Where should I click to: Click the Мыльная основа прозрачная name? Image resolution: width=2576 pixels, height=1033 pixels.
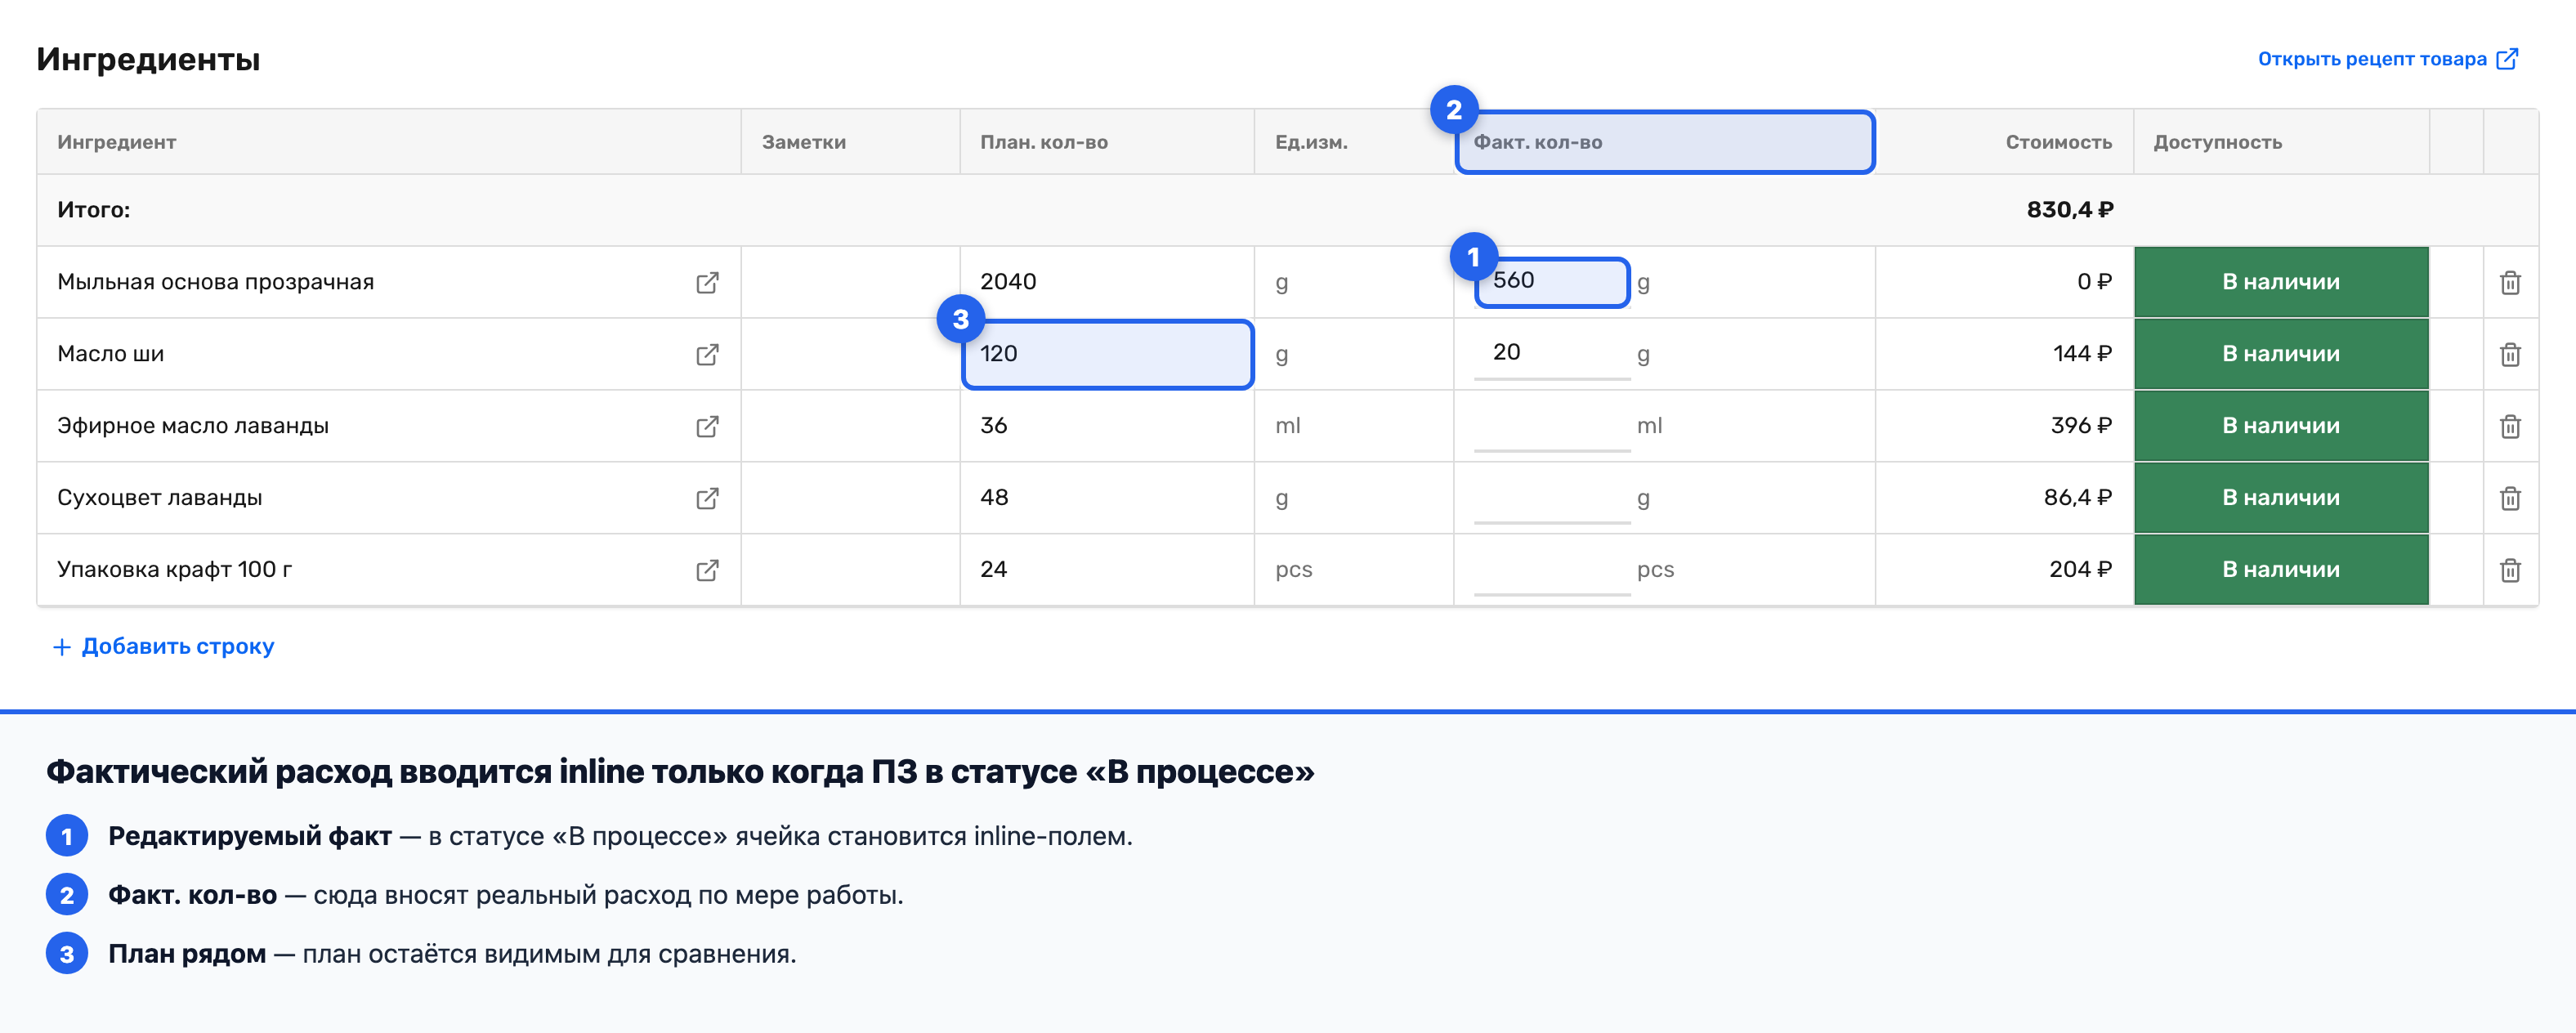point(216,282)
